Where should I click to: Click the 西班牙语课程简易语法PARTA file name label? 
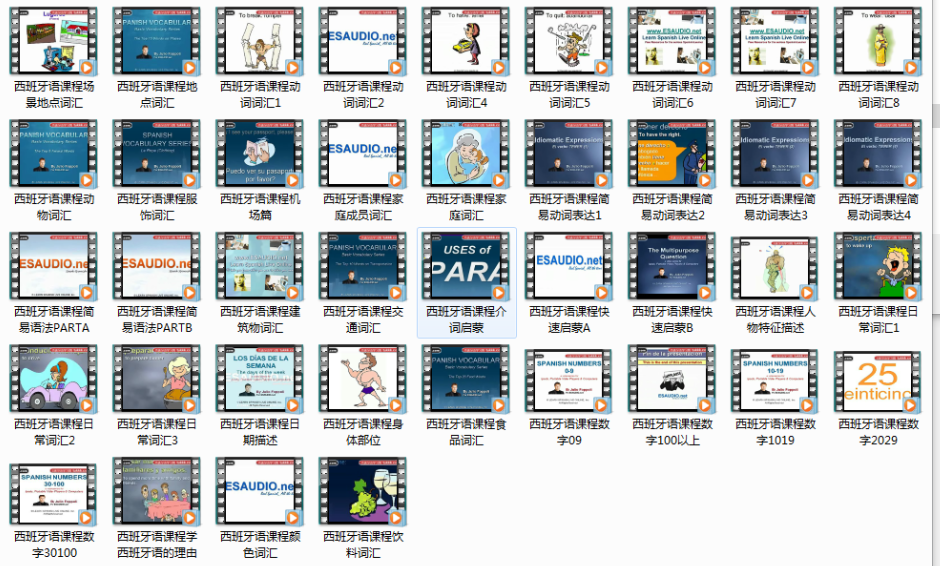click(x=53, y=319)
